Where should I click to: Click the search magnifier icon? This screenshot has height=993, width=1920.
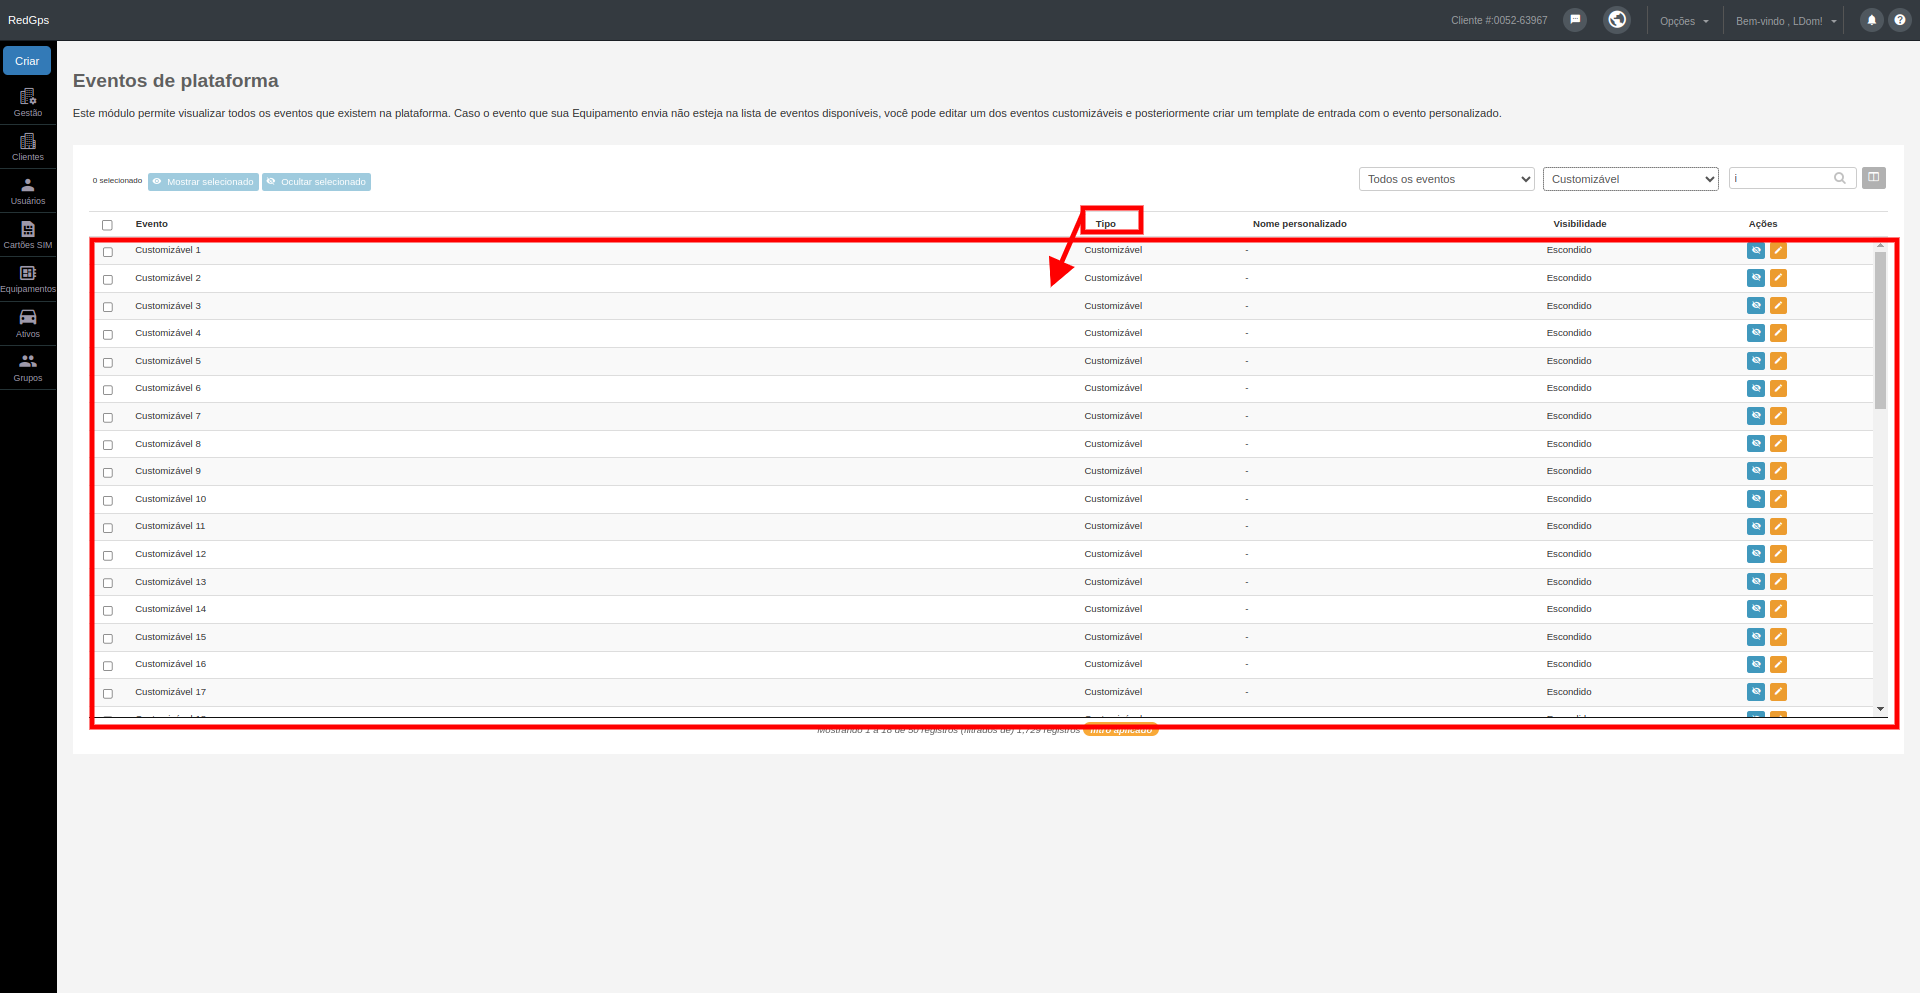1840,179
